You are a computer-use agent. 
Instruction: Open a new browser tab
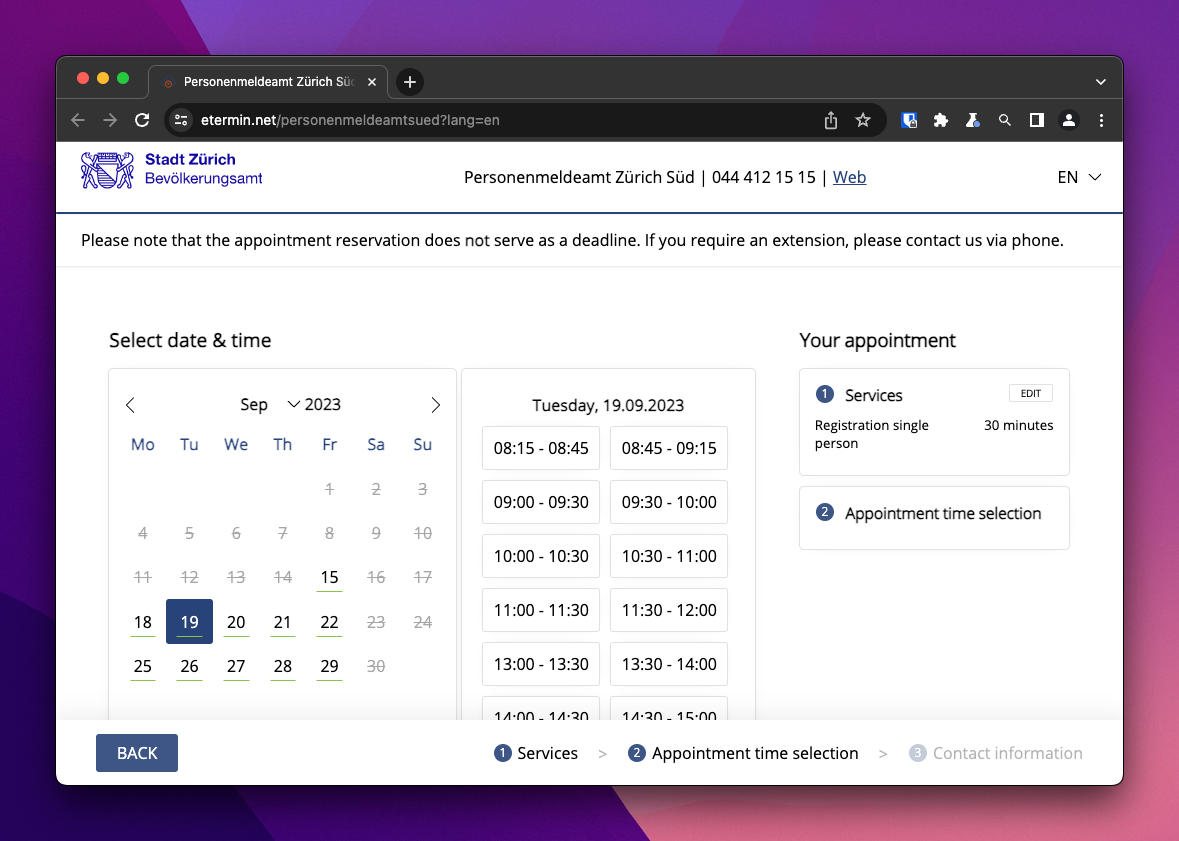click(410, 82)
